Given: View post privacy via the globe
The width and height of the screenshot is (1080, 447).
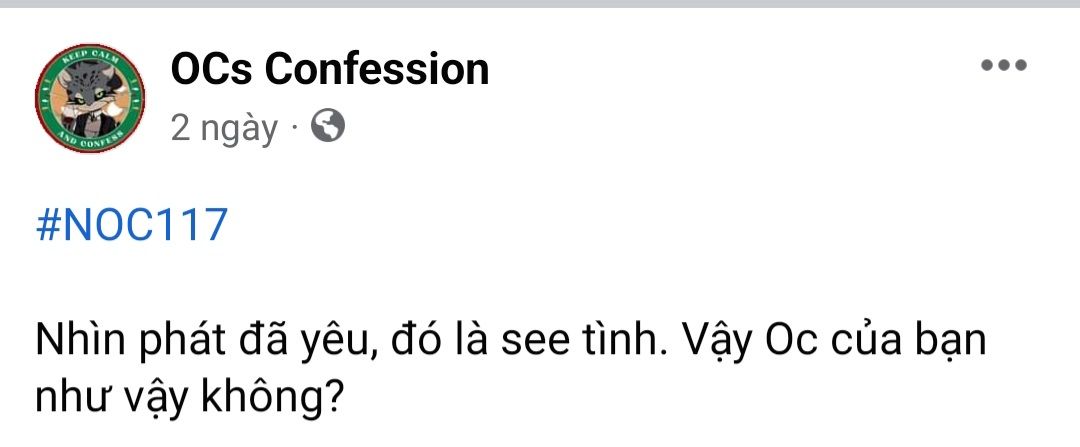Looking at the screenshot, I should click(328, 127).
